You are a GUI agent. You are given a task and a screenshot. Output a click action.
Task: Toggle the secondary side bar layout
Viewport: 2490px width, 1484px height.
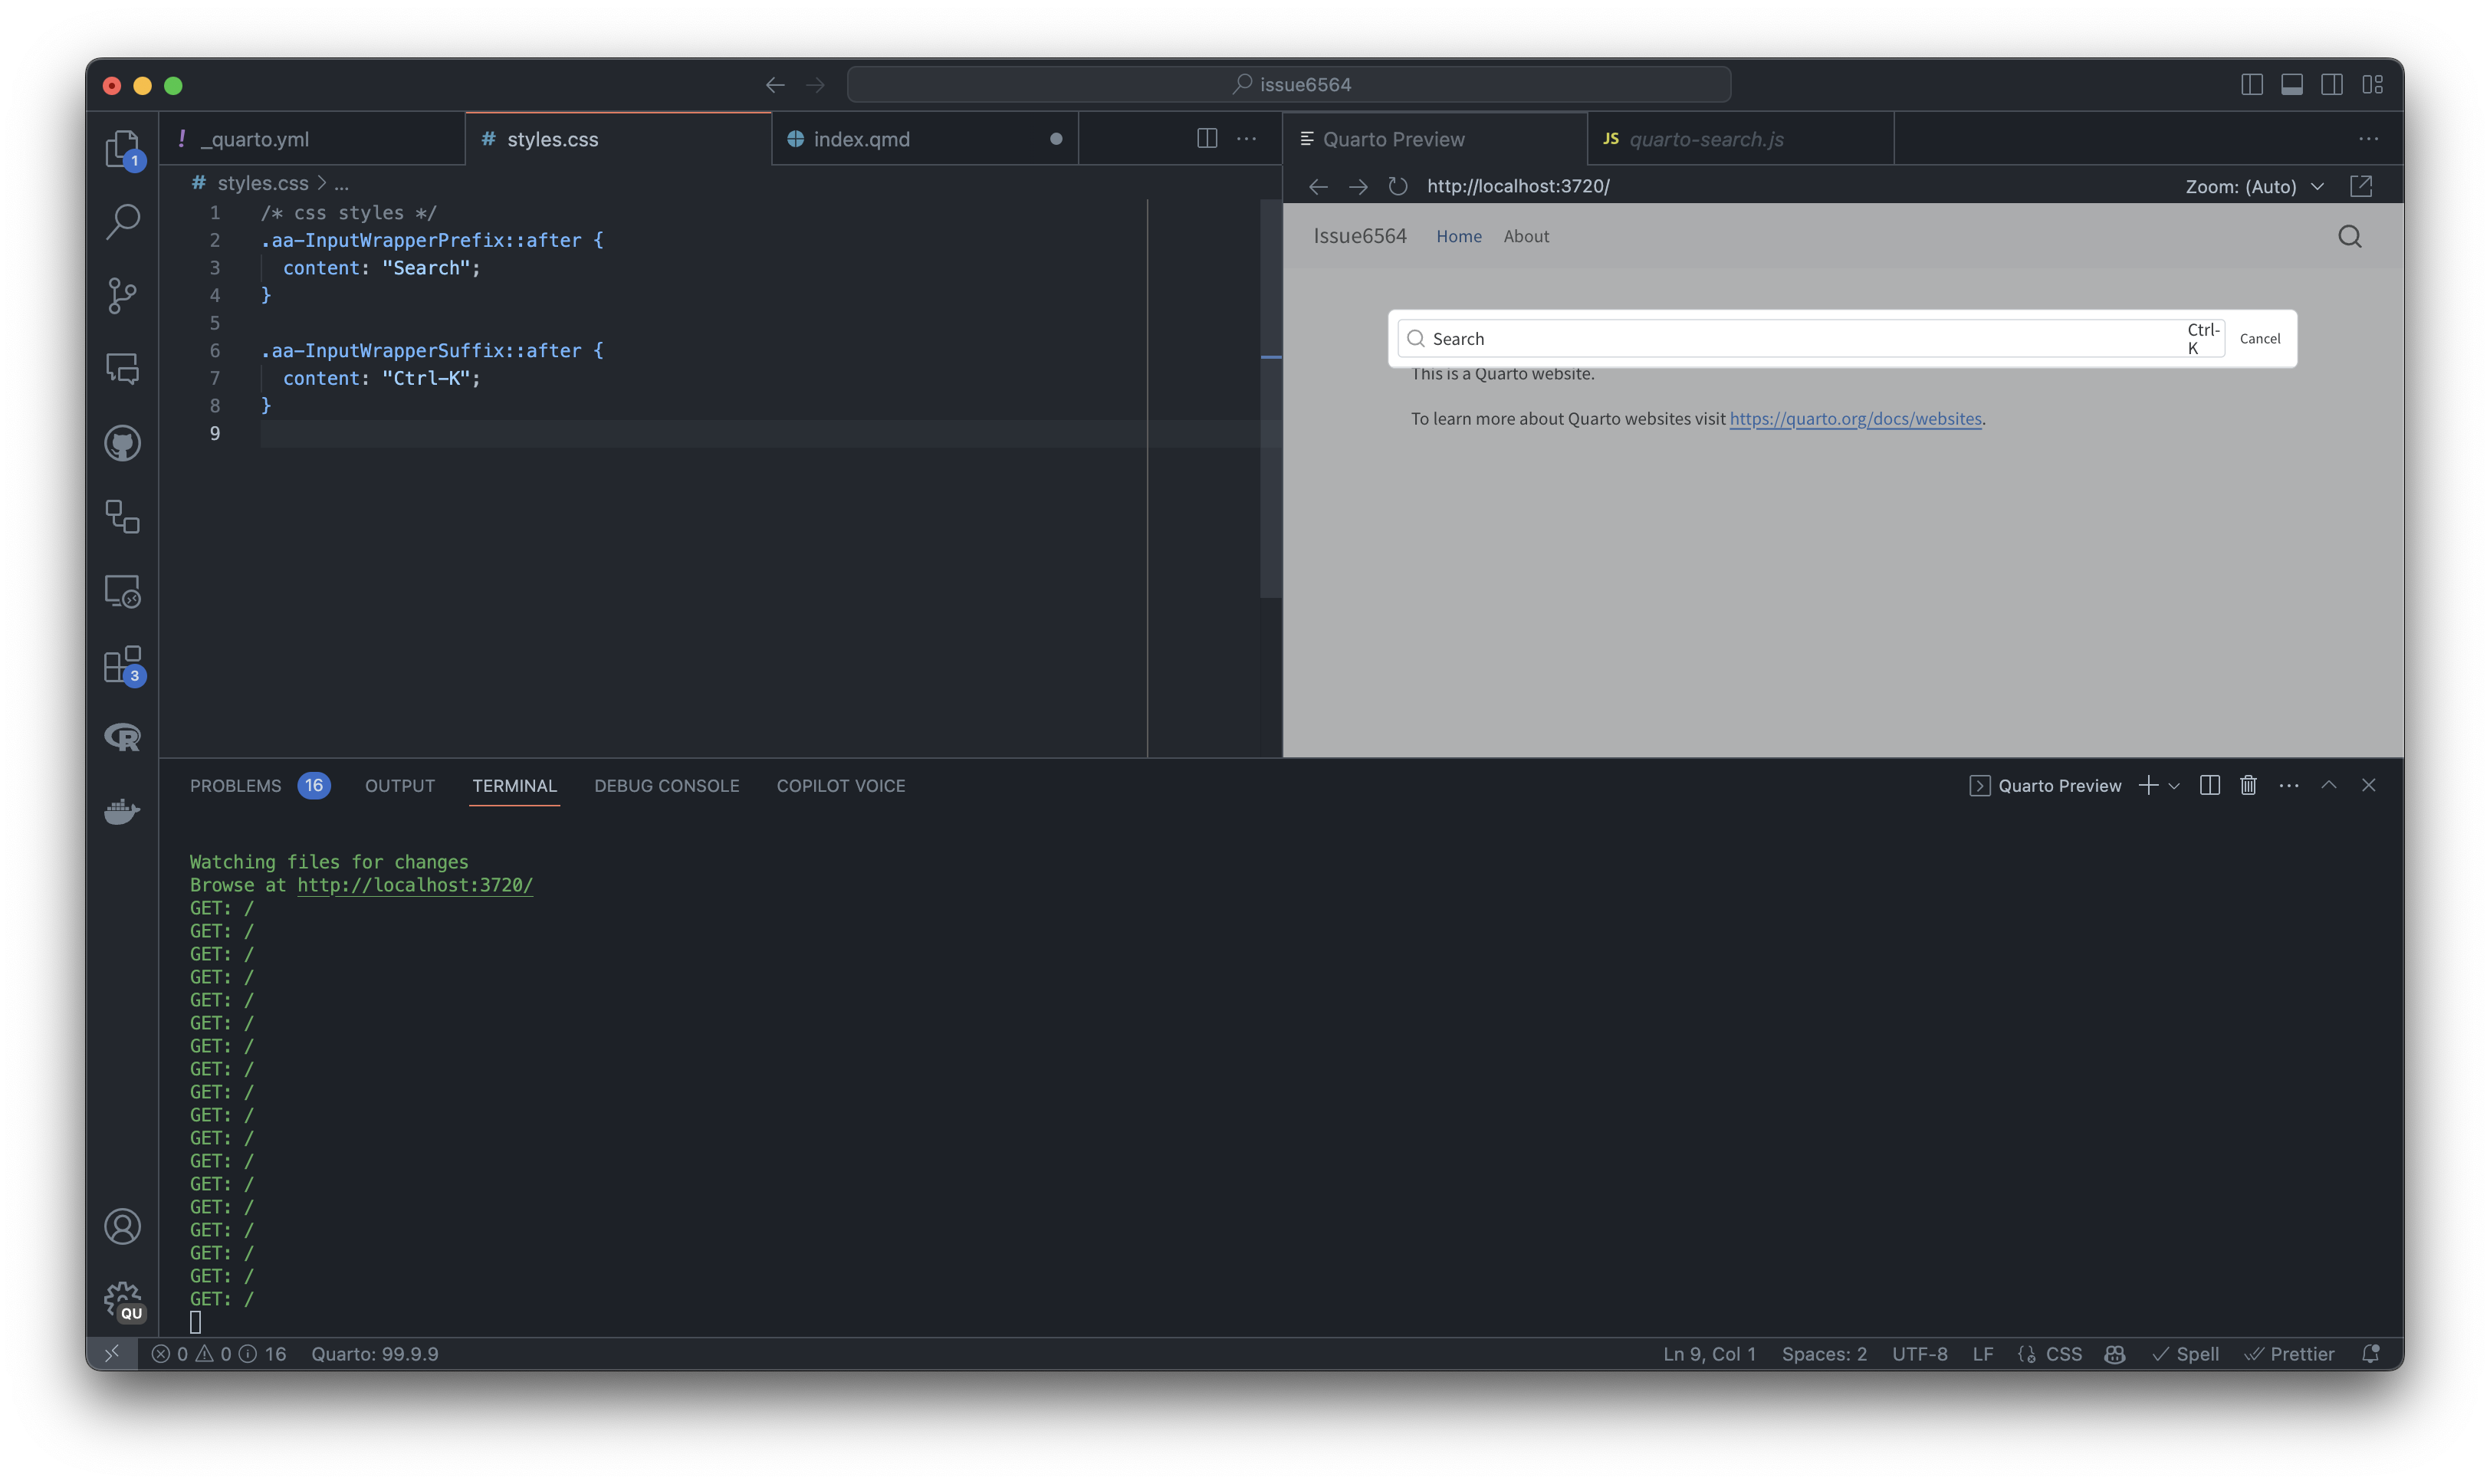pos(2332,85)
